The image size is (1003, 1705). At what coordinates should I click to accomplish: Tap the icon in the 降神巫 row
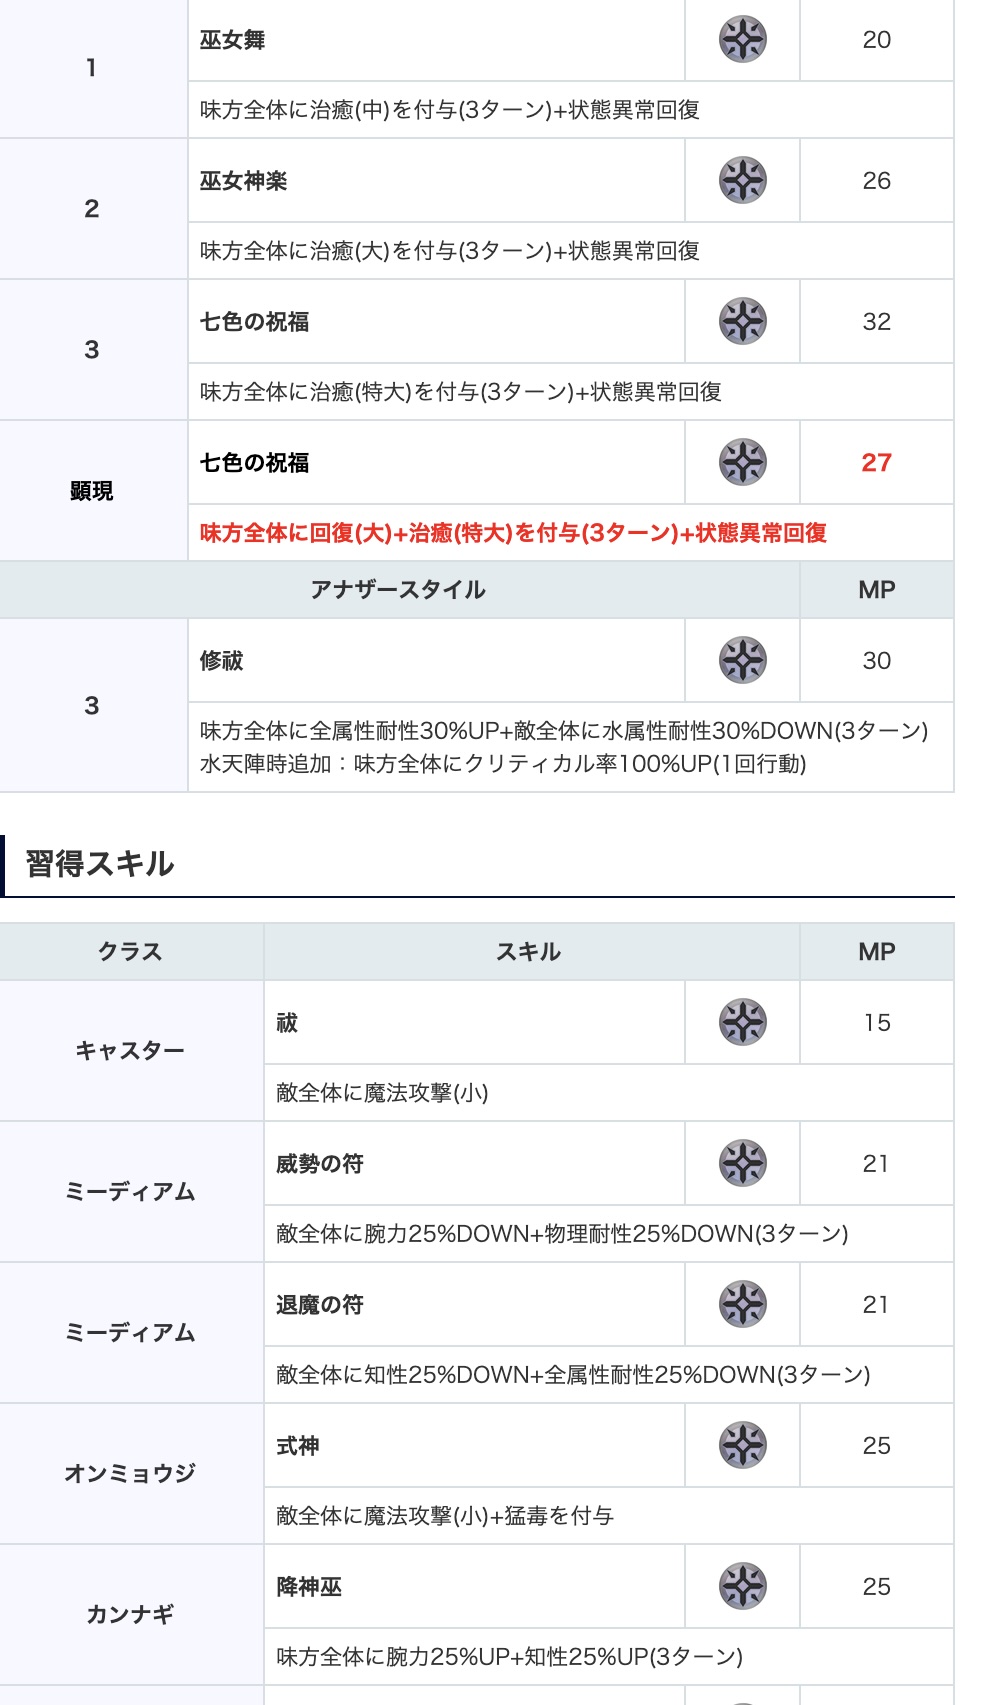[x=742, y=1586]
